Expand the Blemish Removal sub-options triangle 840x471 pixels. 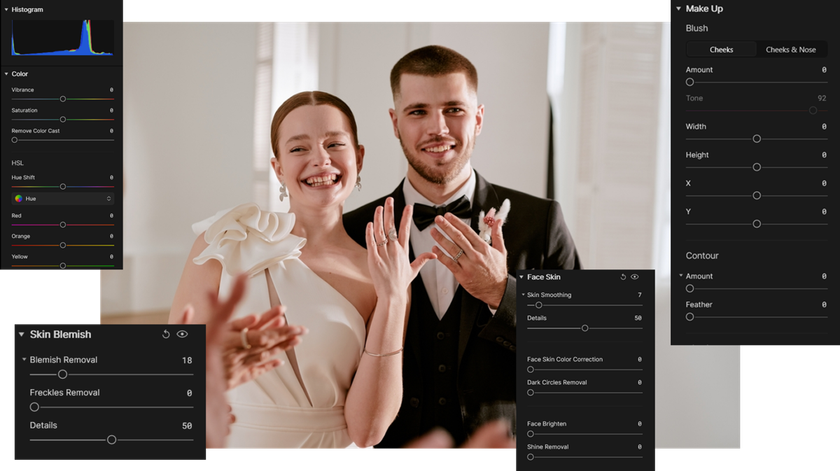point(24,360)
